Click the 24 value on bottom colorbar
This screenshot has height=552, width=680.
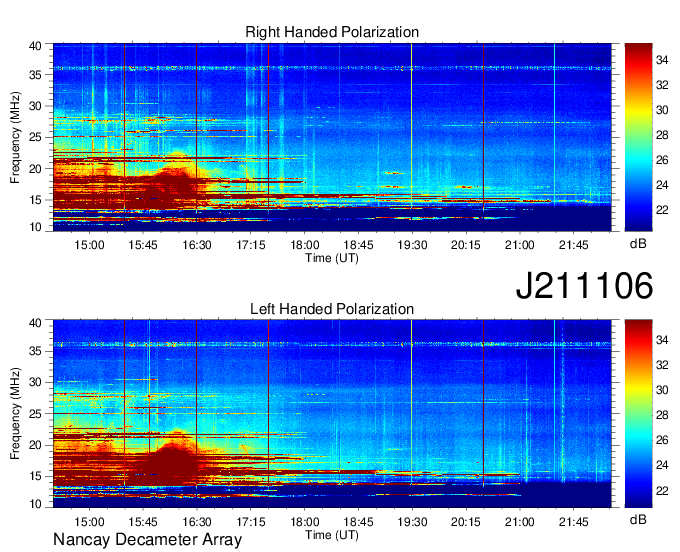coord(662,465)
